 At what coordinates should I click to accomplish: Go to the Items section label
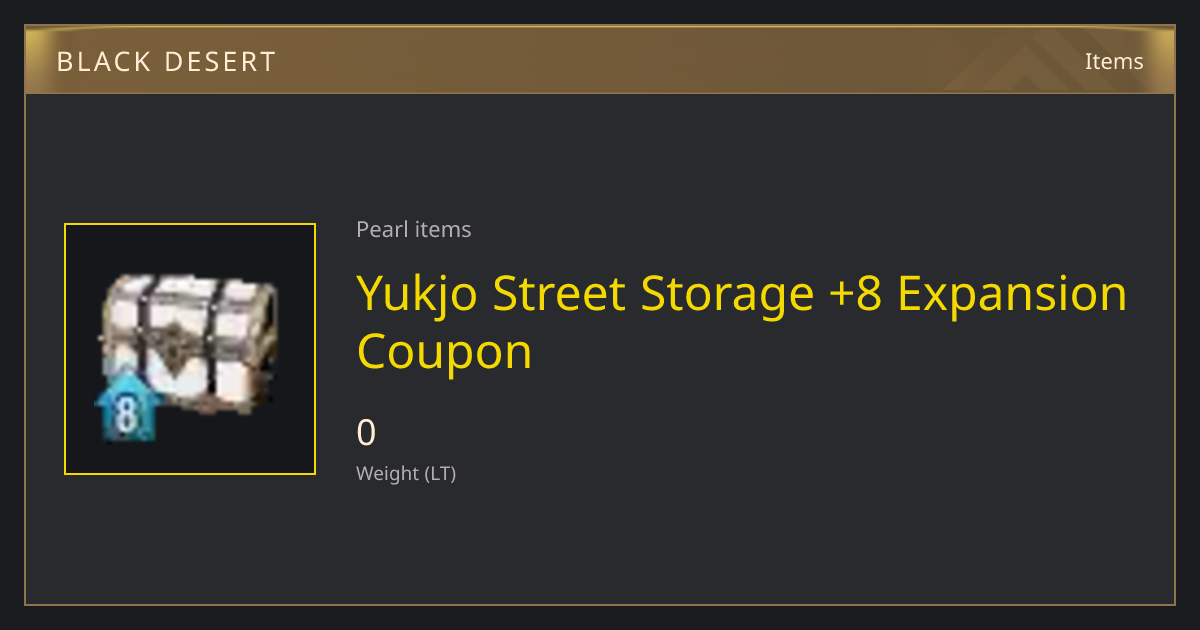1114,61
